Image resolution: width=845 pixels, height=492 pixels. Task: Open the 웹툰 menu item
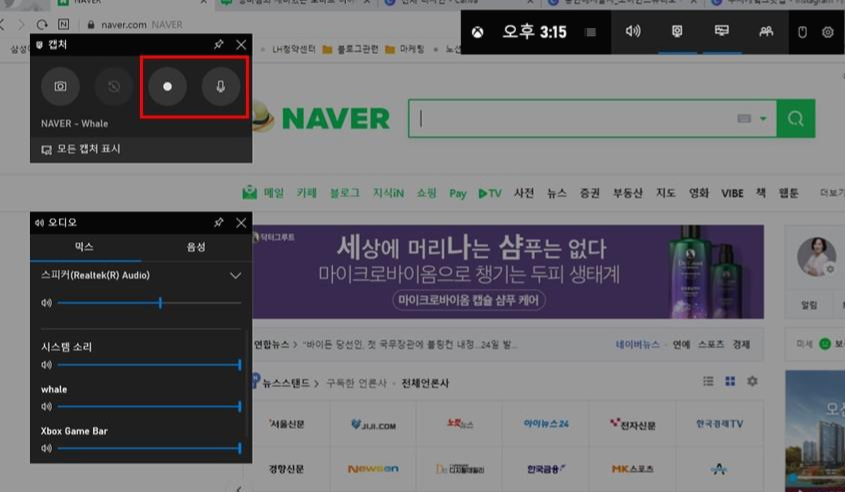[788, 192]
